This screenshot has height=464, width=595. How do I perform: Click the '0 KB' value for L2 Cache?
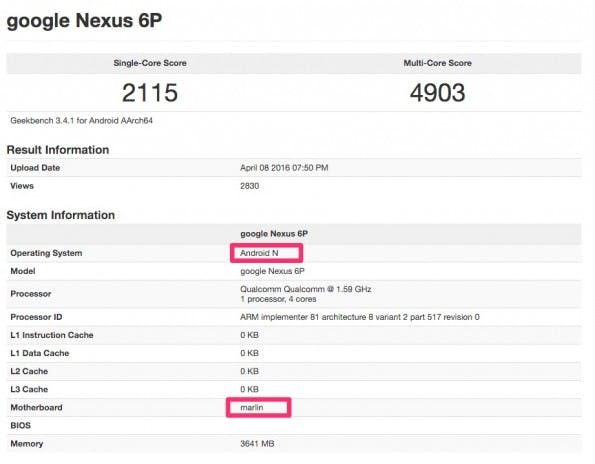pos(249,371)
